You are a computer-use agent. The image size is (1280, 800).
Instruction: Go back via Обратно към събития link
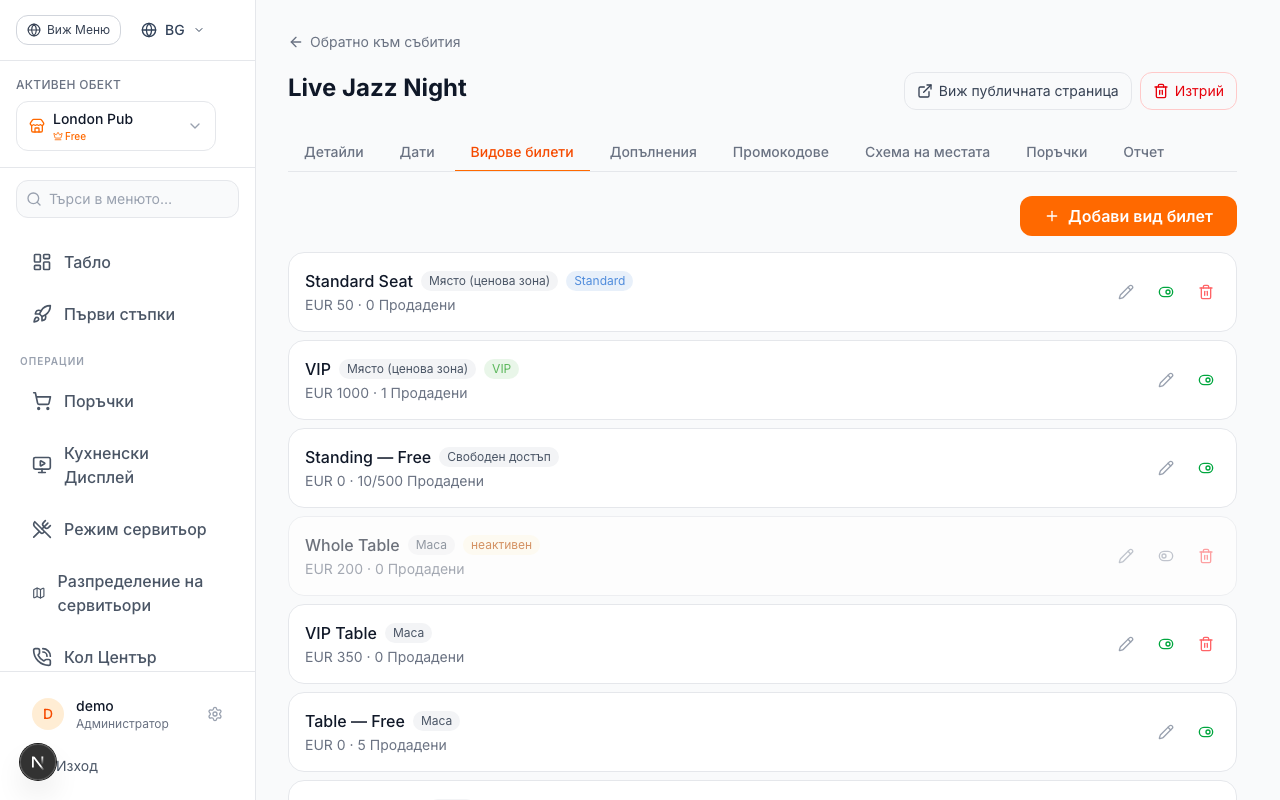coord(374,42)
